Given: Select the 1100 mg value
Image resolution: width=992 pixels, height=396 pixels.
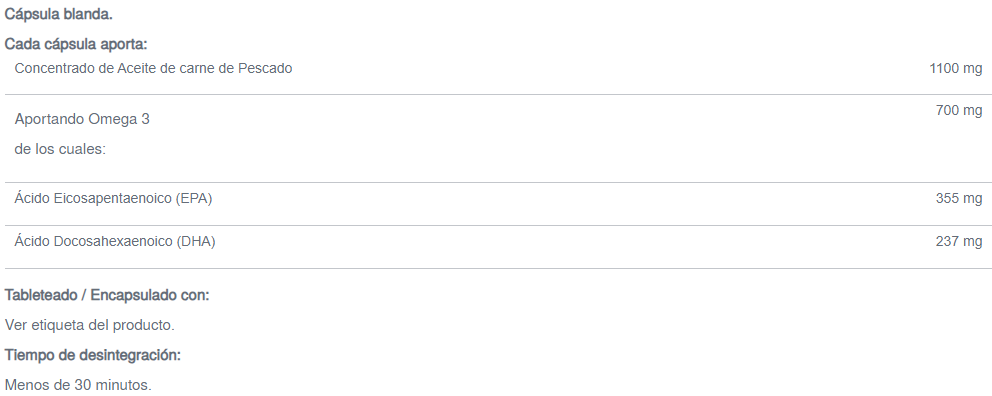Looking at the screenshot, I should [955, 68].
